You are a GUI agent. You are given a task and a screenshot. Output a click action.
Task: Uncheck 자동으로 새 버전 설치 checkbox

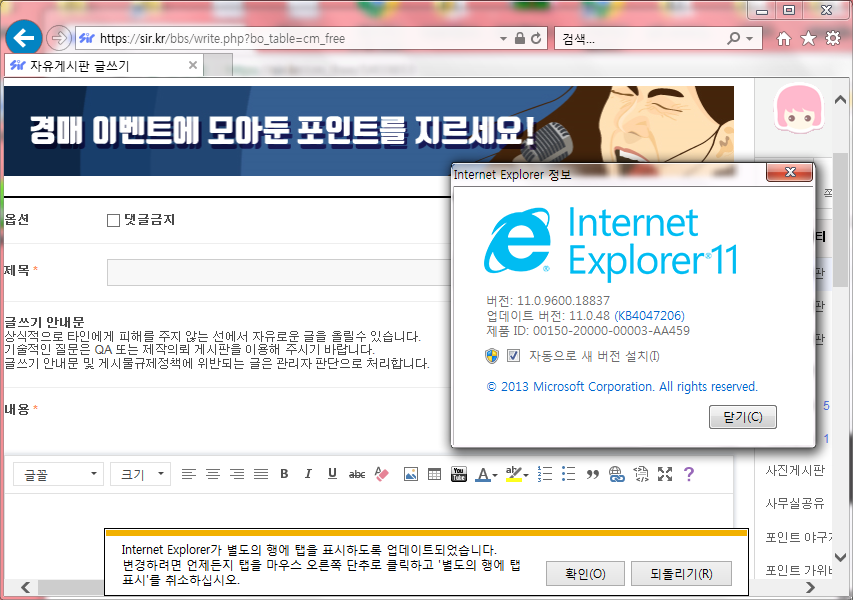[x=513, y=356]
